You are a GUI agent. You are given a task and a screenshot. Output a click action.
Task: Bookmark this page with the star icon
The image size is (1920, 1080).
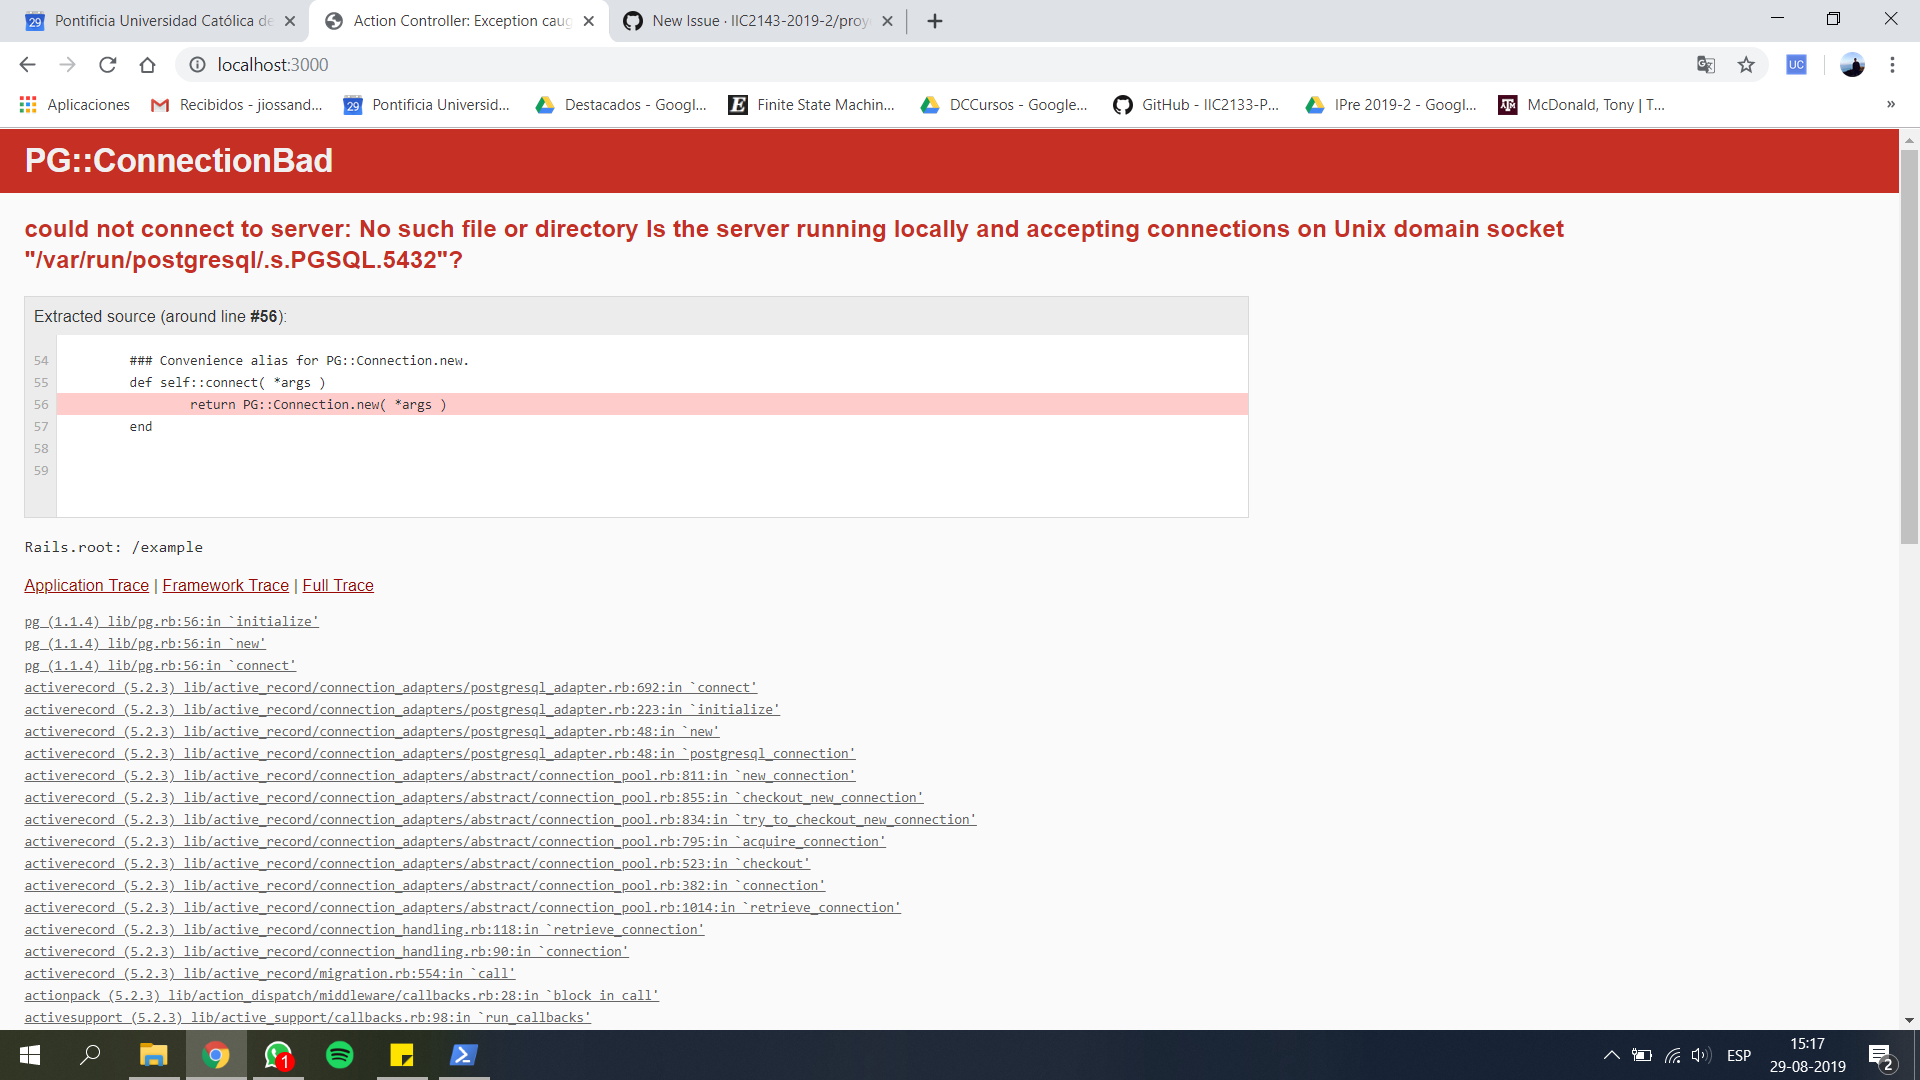(1747, 64)
